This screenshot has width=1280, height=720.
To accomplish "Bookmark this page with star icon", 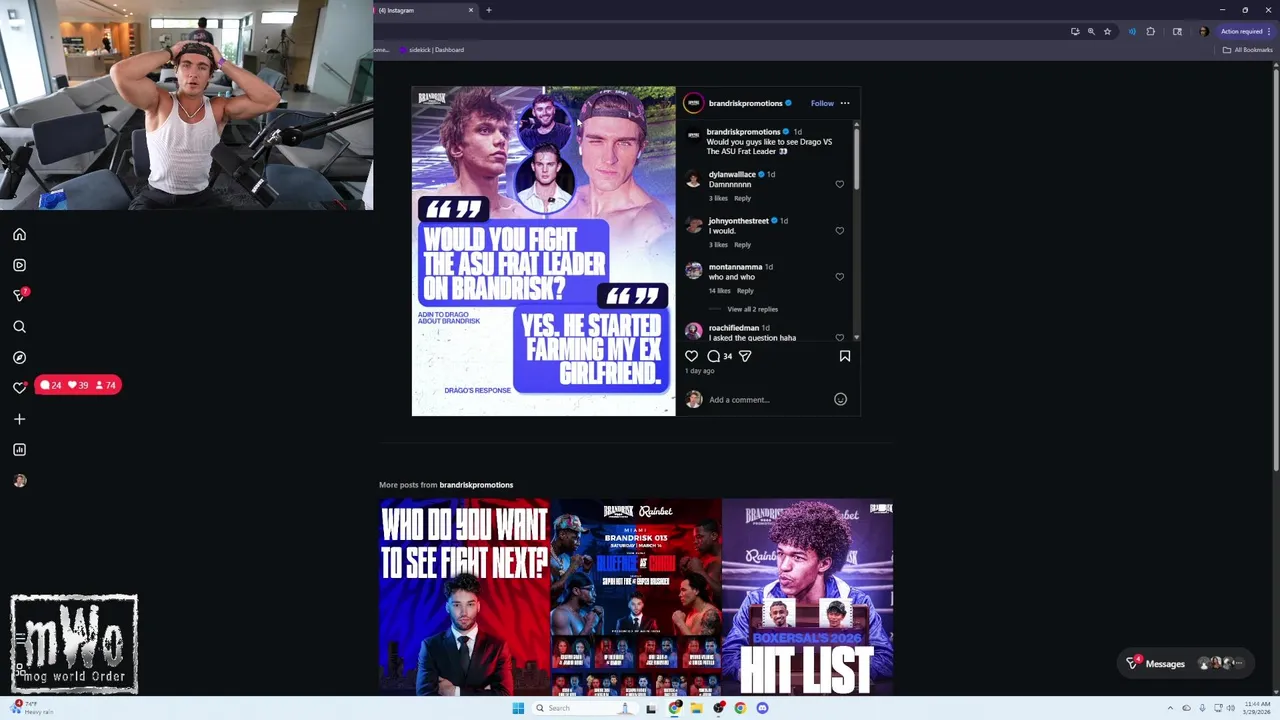I will (1107, 31).
